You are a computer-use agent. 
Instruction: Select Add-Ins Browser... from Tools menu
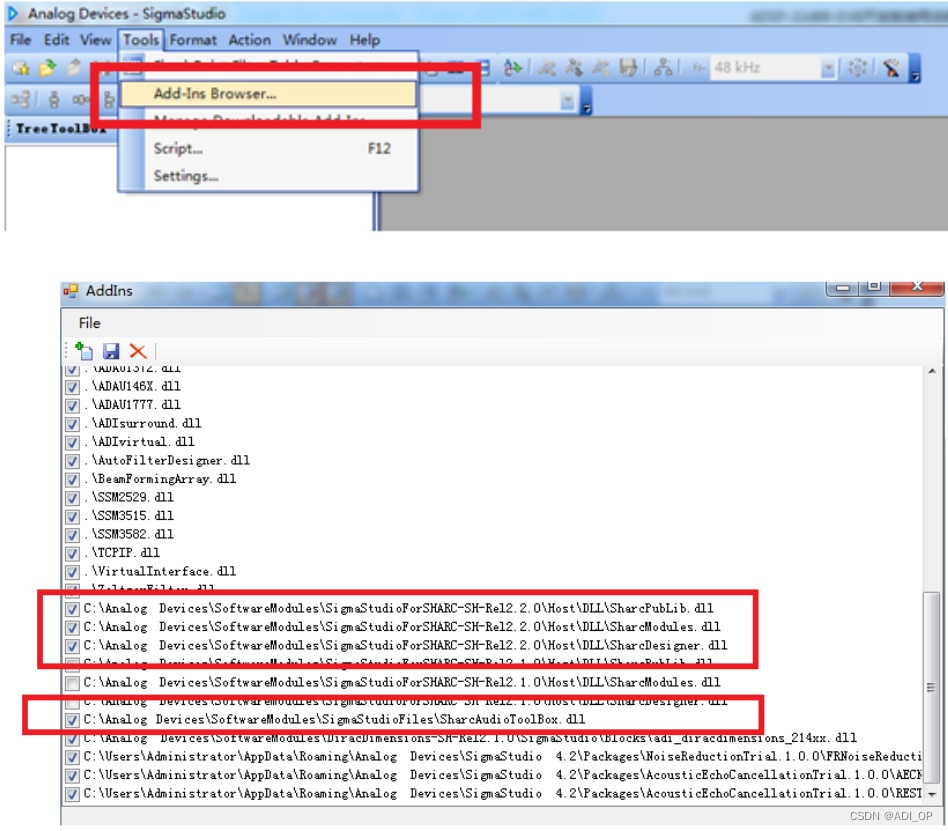pyautogui.click(x=268, y=94)
